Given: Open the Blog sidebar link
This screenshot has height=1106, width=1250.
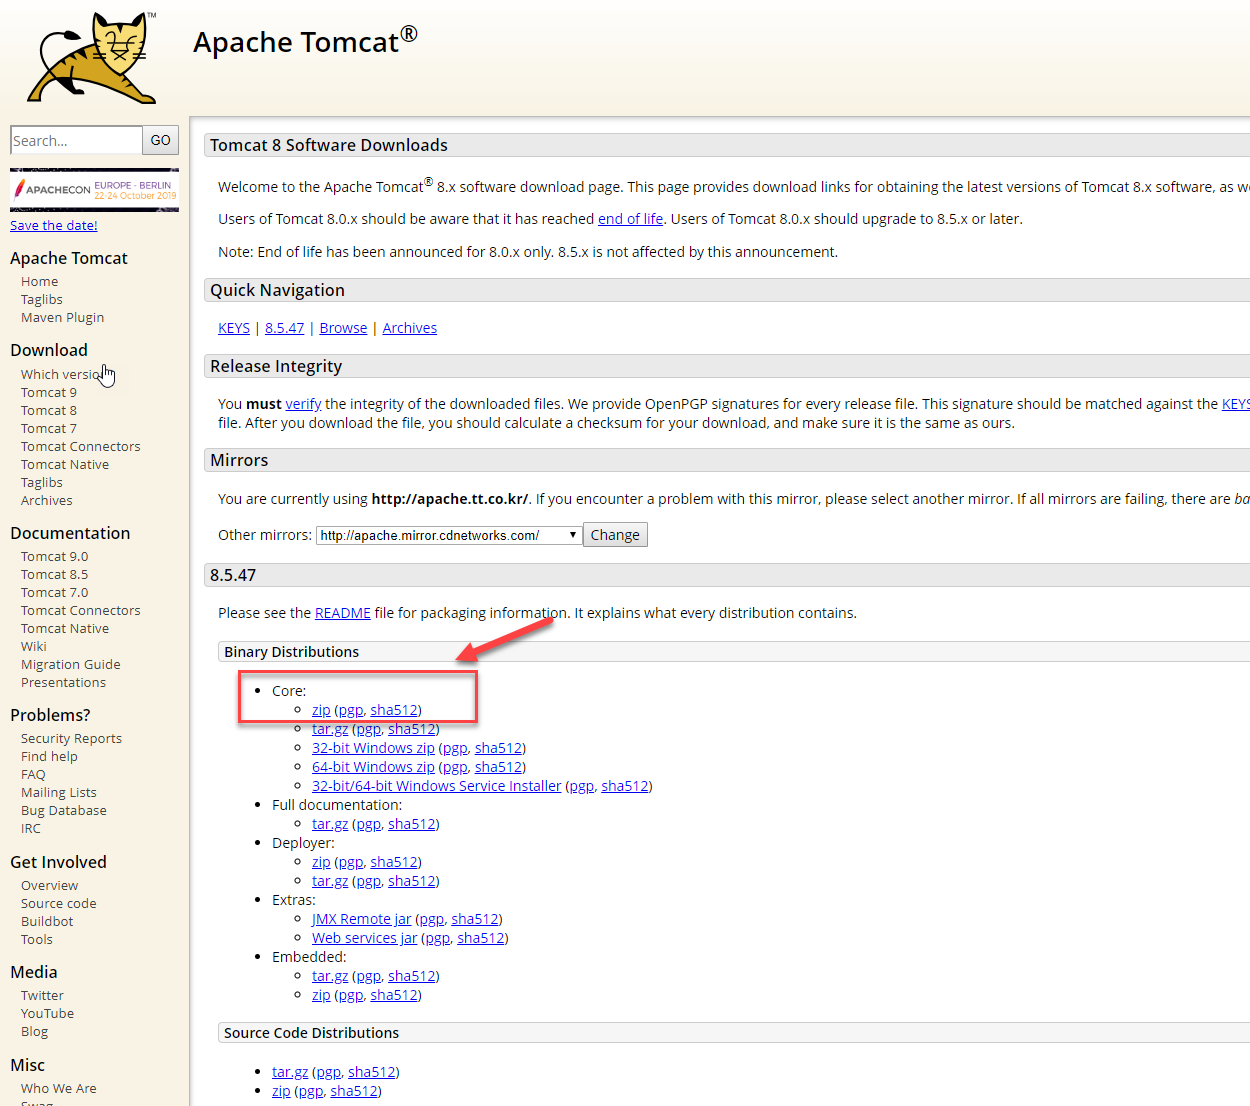Looking at the screenshot, I should coord(34,1032).
